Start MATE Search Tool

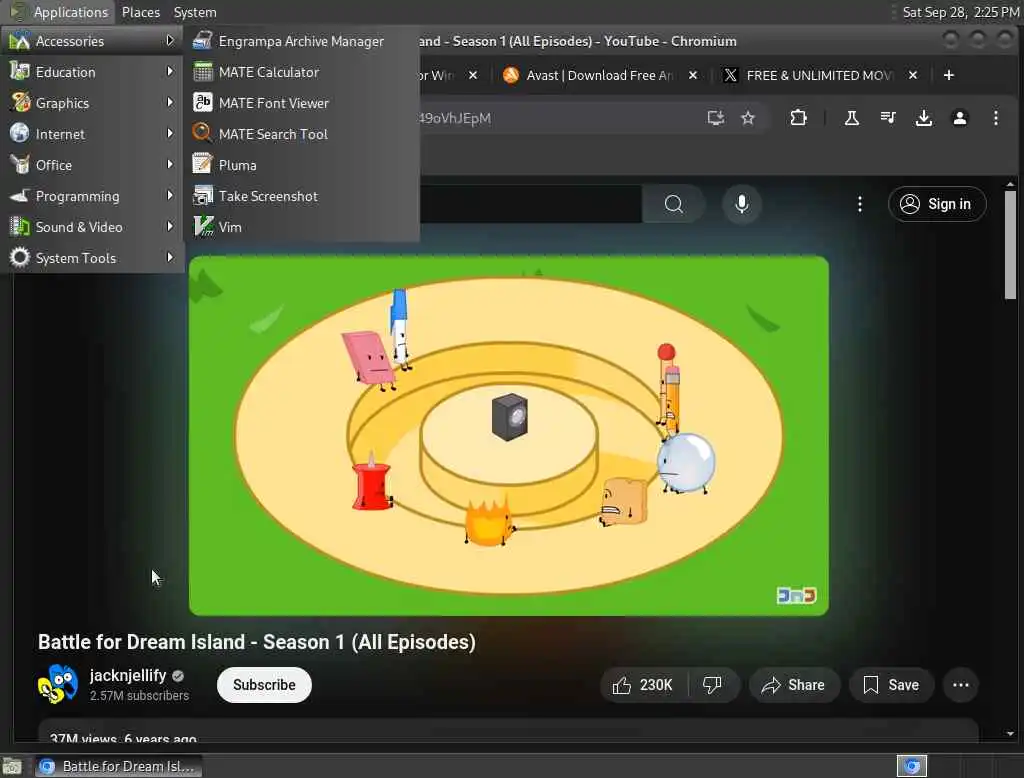pos(301,134)
